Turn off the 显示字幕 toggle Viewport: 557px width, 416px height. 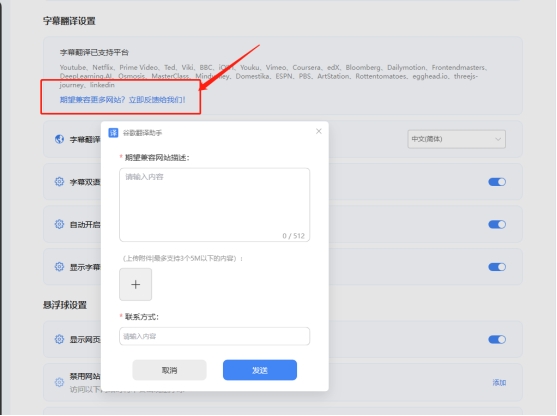pyautogui.click(x=497, y=267)
